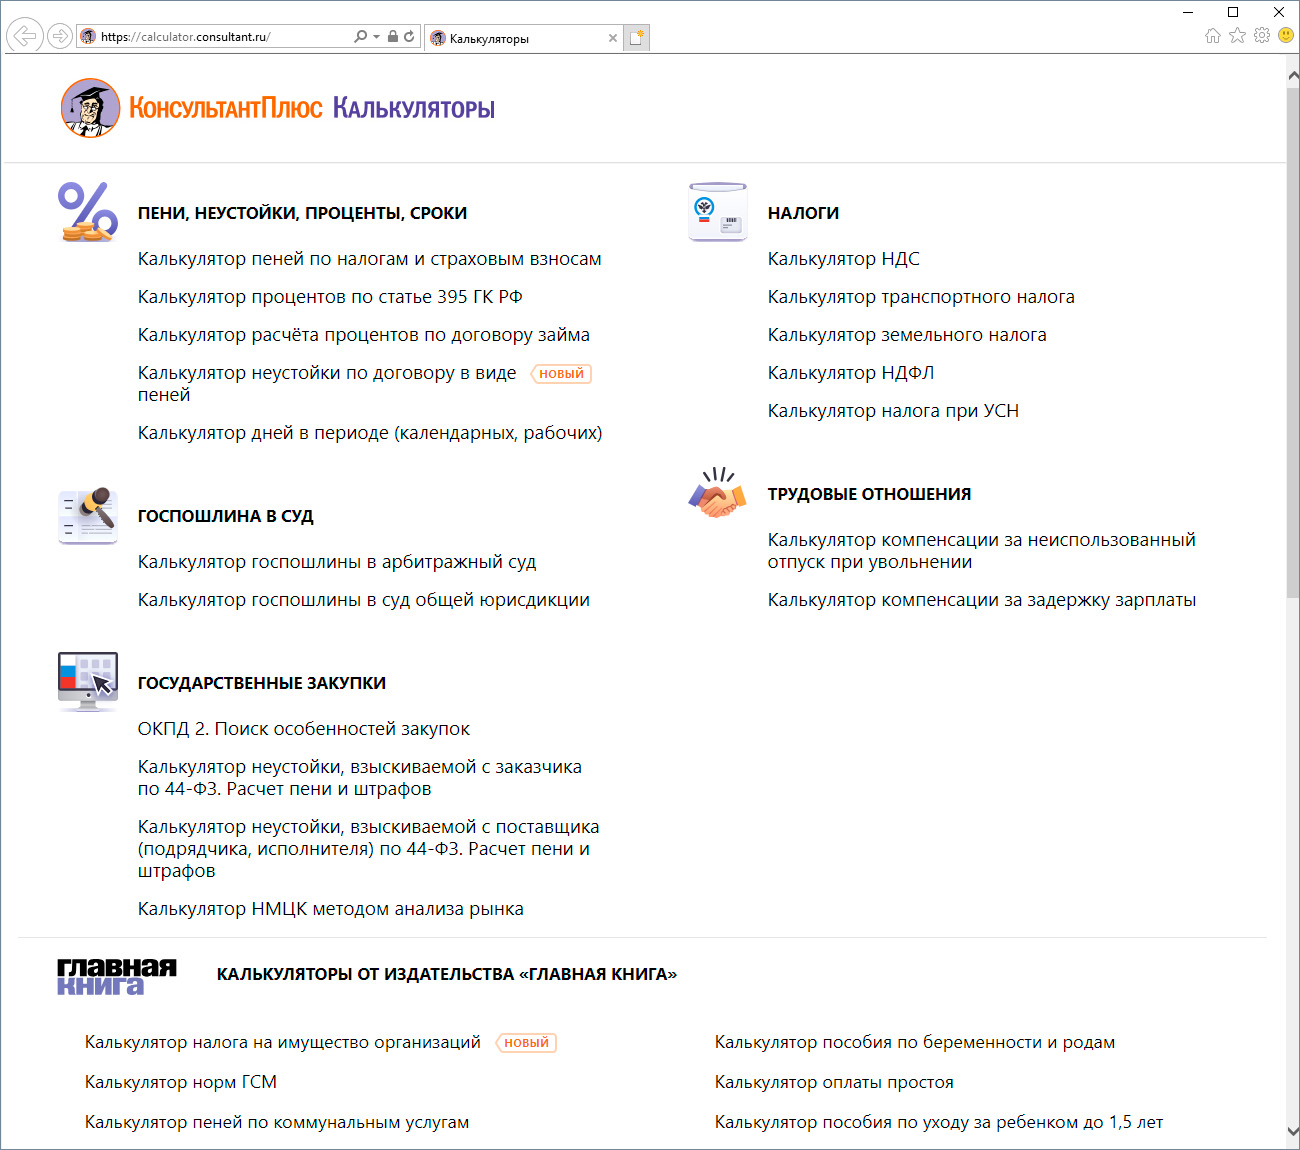Viewport: 1300px width, 1150px height.
Task: Click the vertical scrollbar thumb
Action: [1292, 342]
